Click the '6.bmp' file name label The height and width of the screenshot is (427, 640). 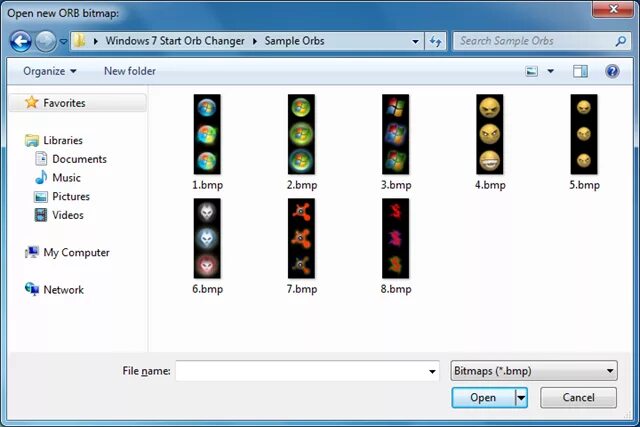pyautogui.click(x=207, y=289)
